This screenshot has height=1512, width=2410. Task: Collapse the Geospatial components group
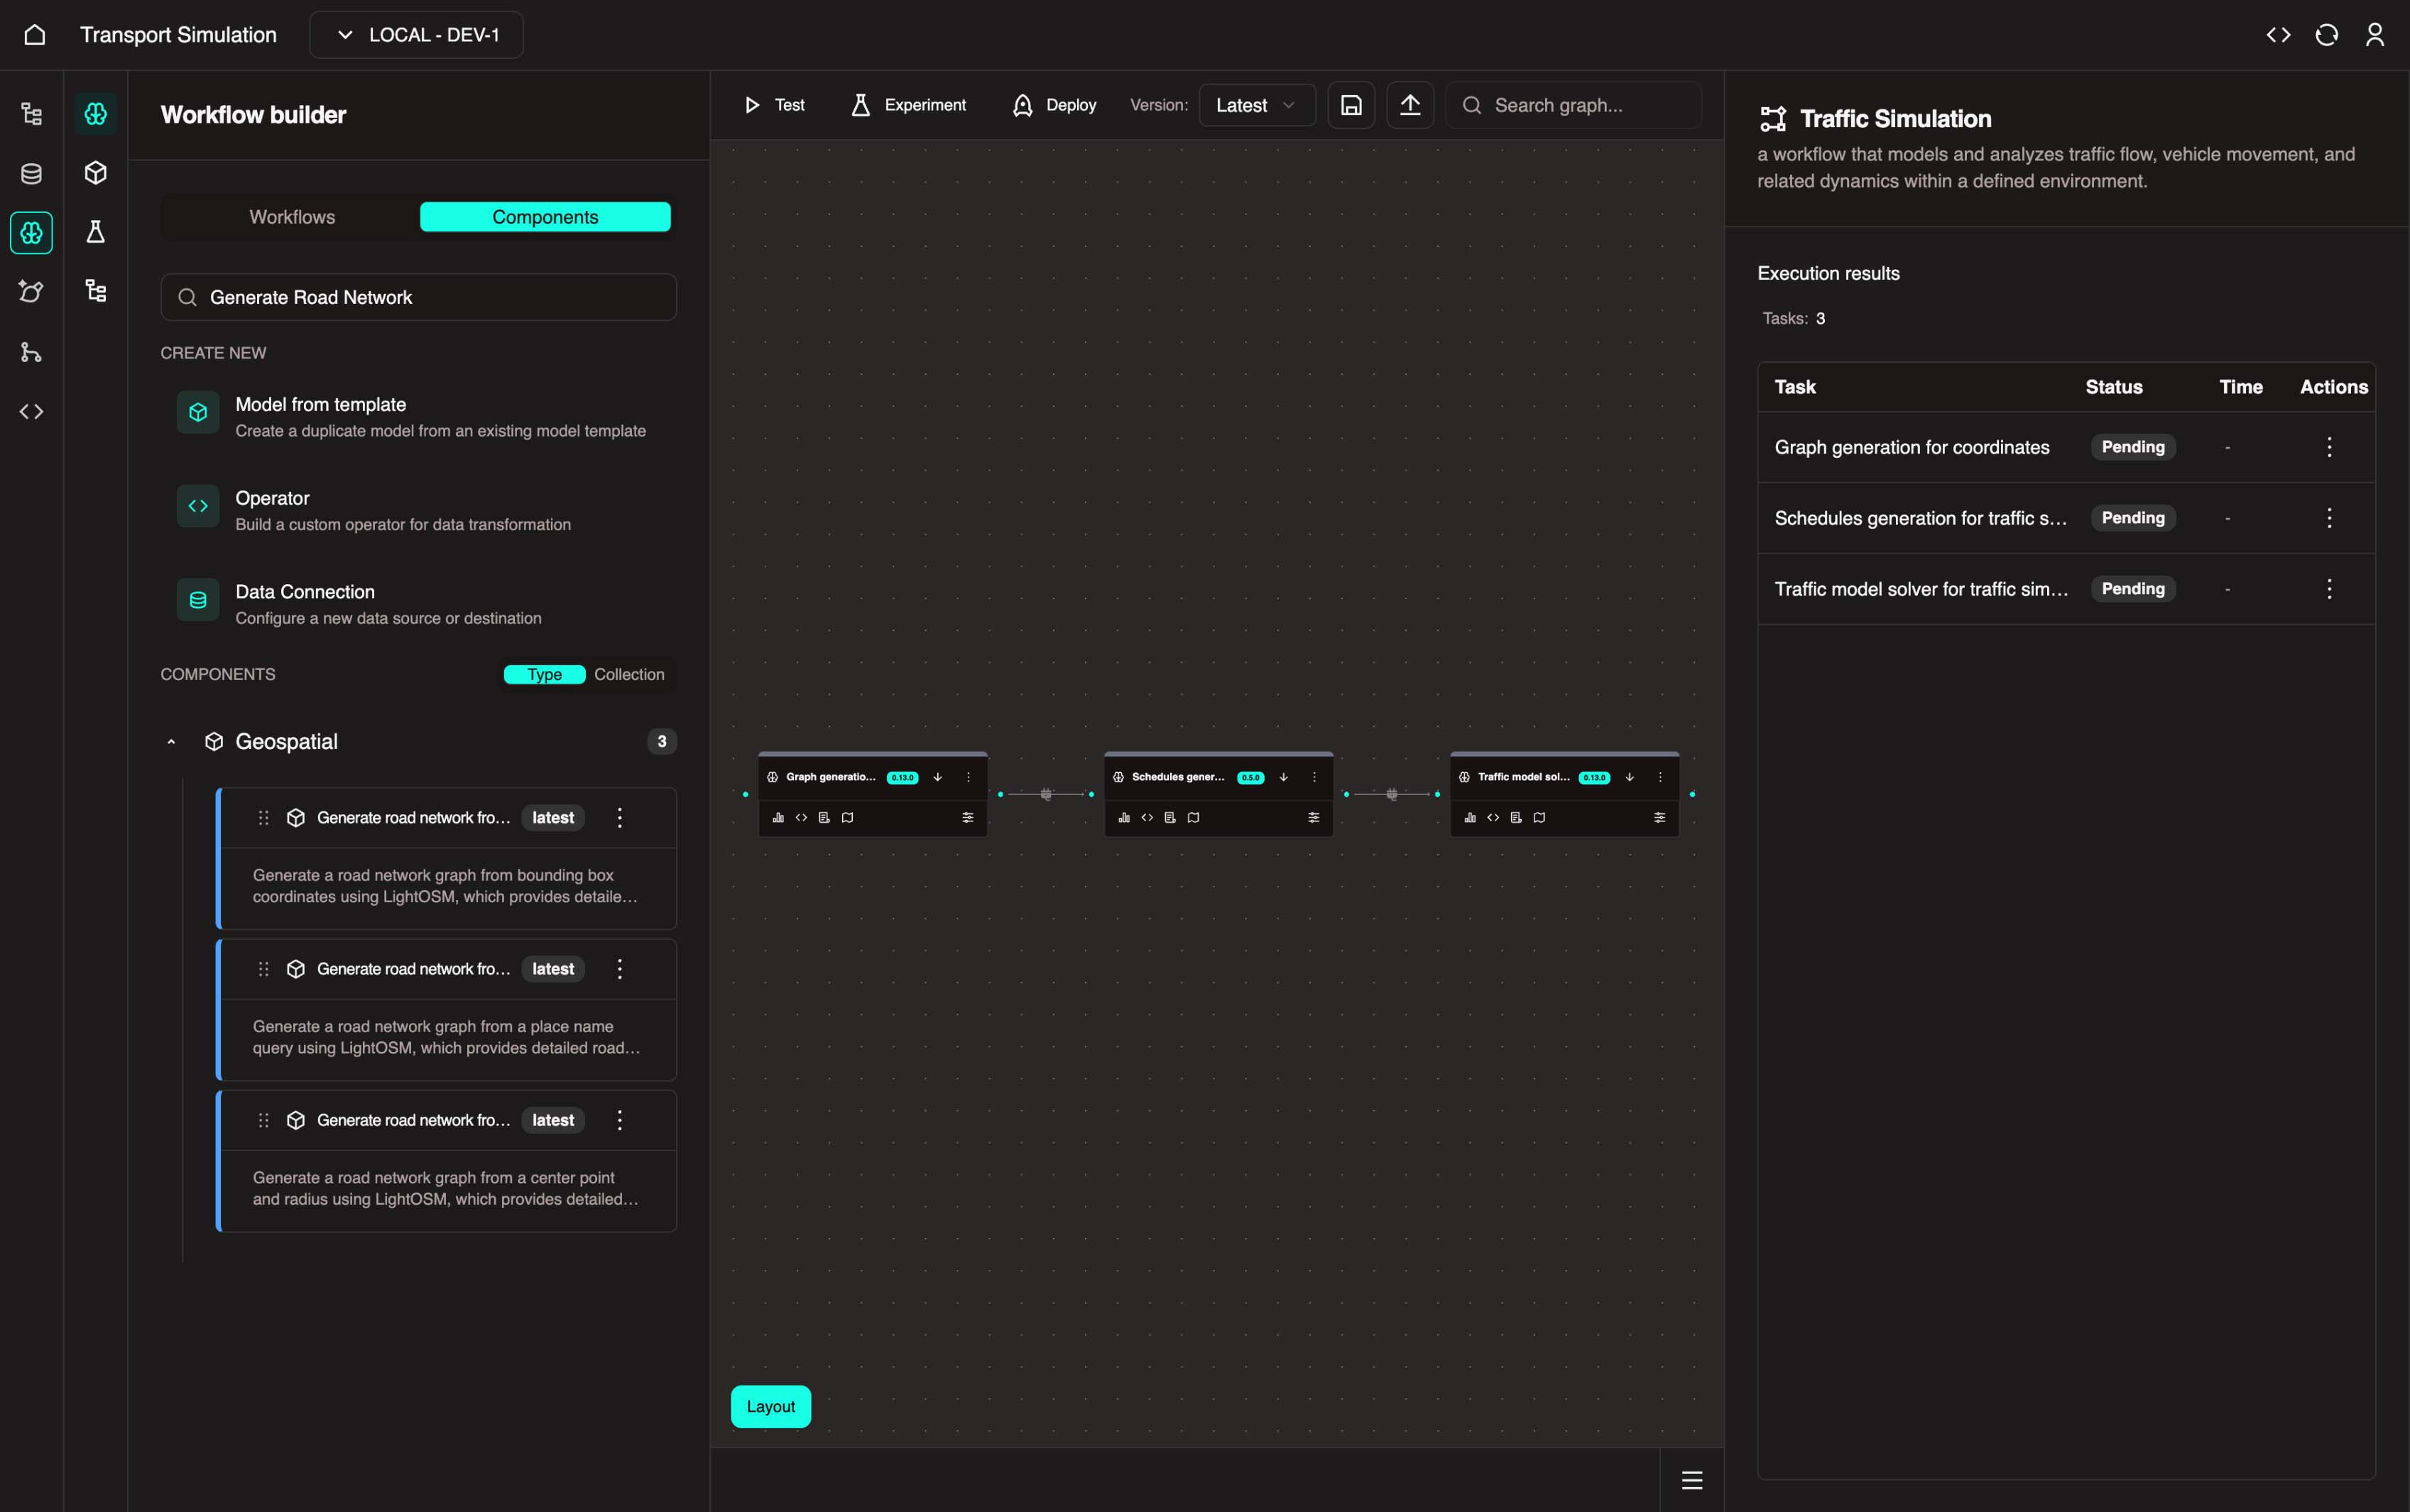171,741
